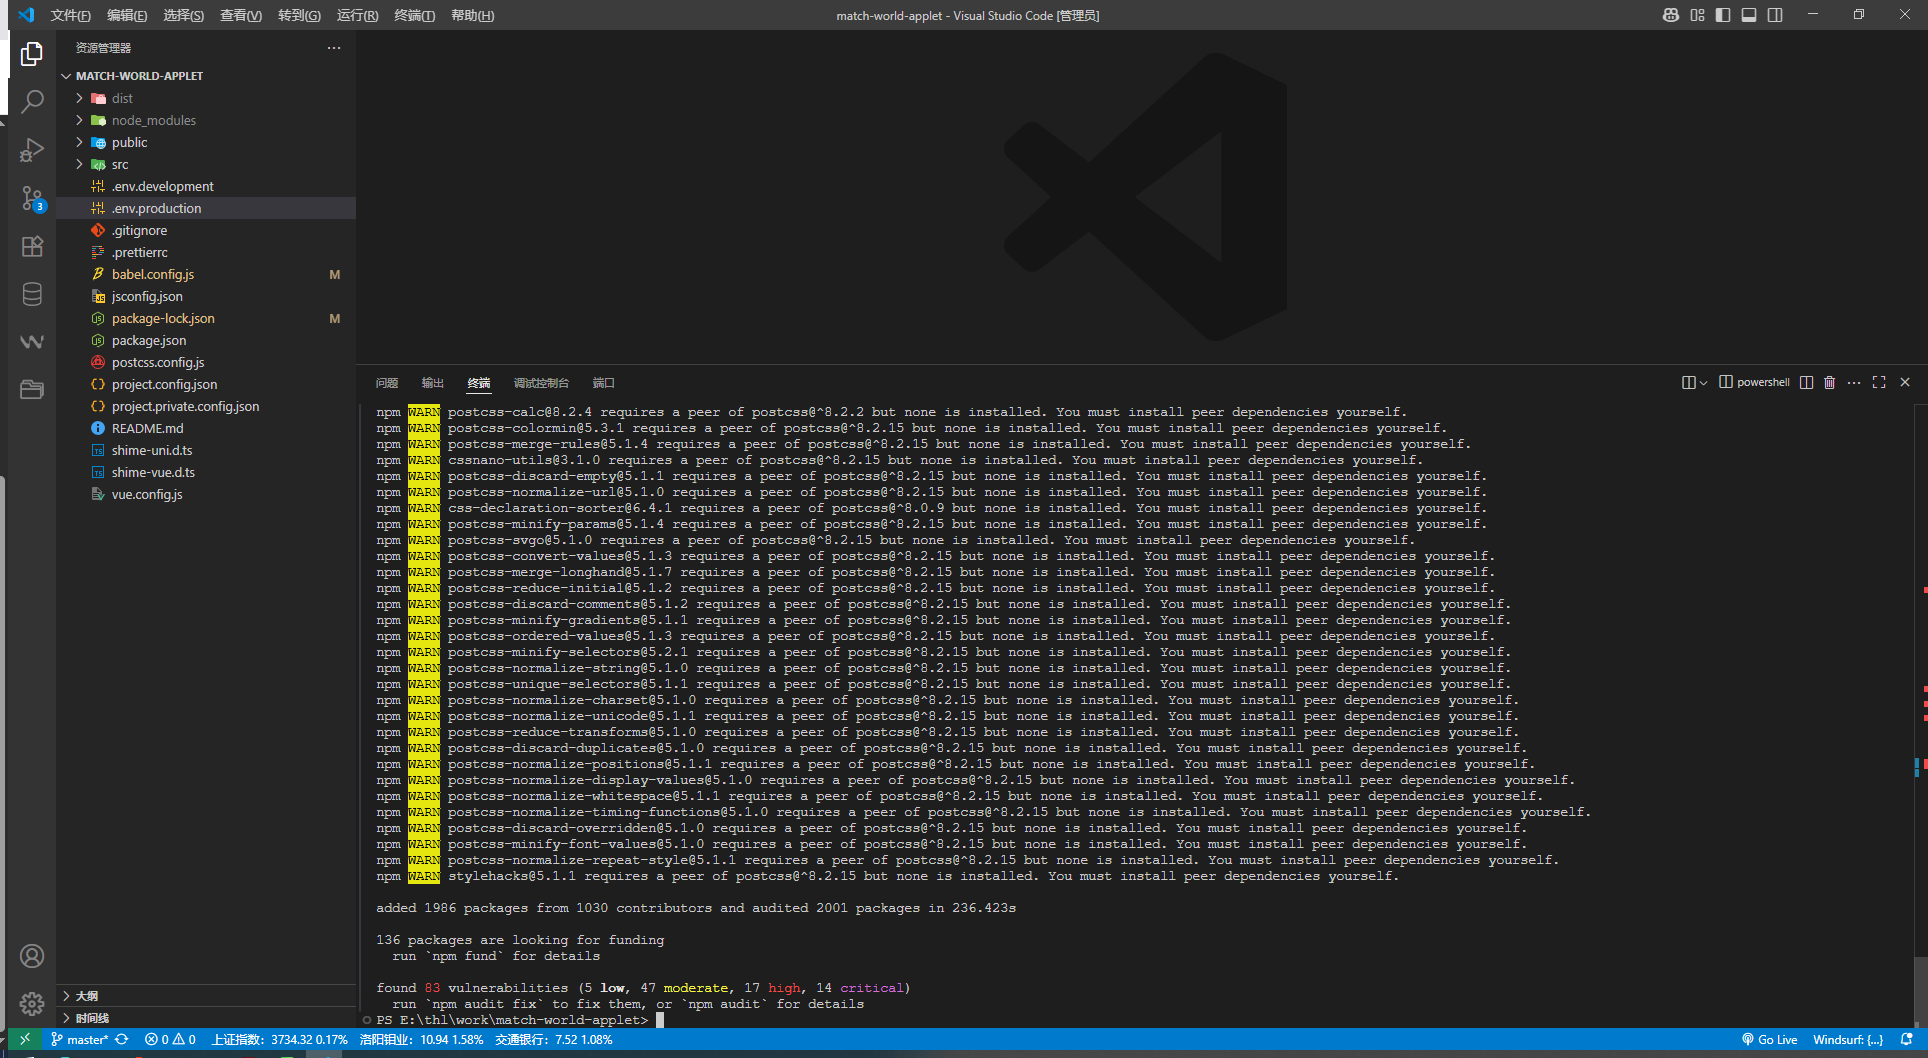
Task: Open babel.config.js file
Action: [x=206, y=274]
